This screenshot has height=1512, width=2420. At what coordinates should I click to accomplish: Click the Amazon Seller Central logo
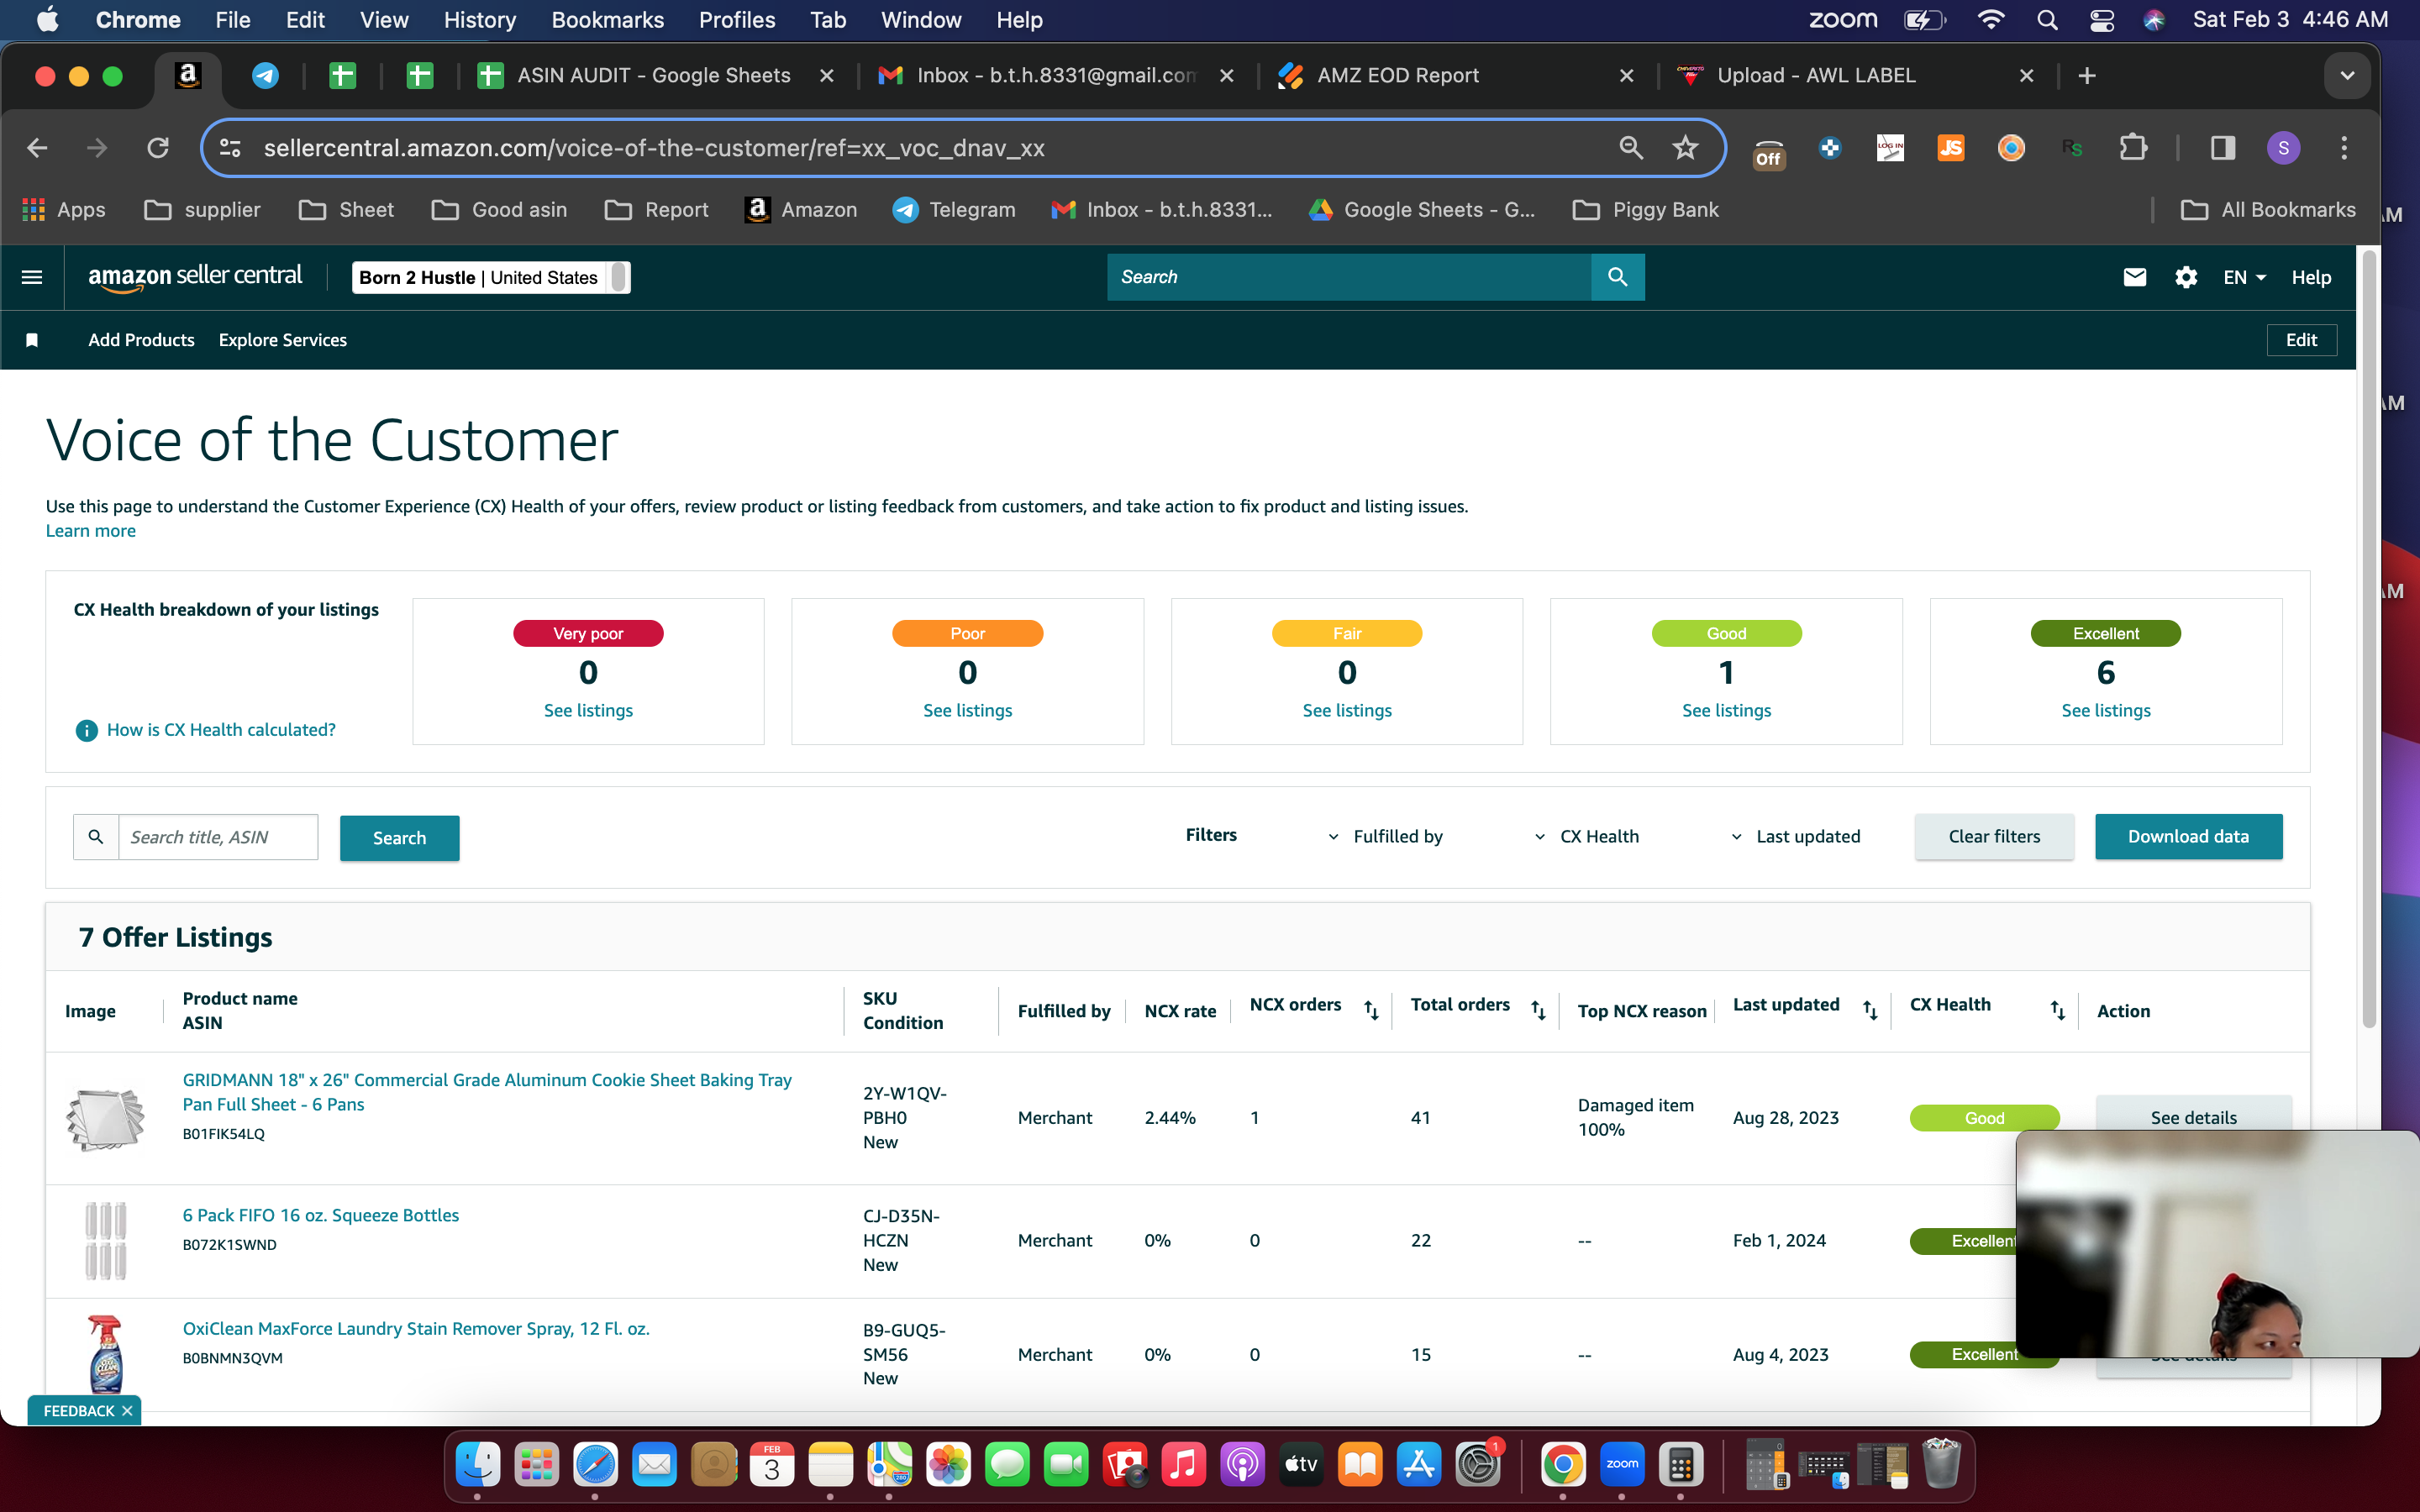(195, 277)
